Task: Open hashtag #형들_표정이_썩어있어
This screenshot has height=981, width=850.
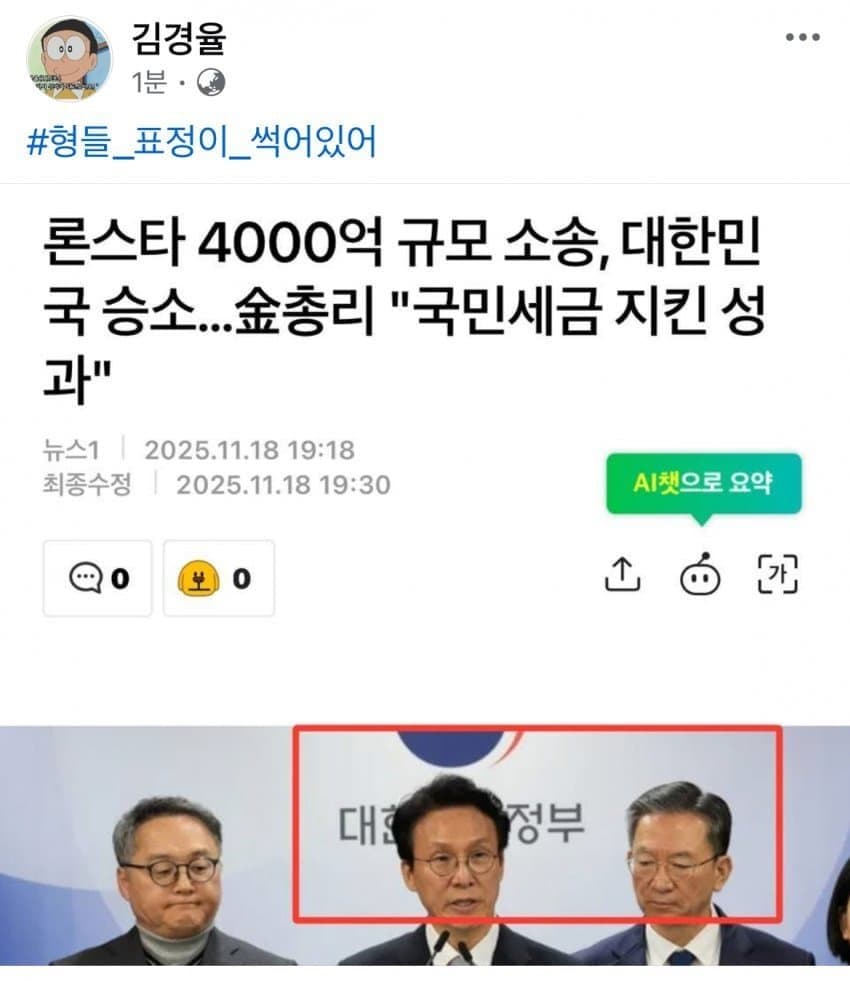Action: 201,141
